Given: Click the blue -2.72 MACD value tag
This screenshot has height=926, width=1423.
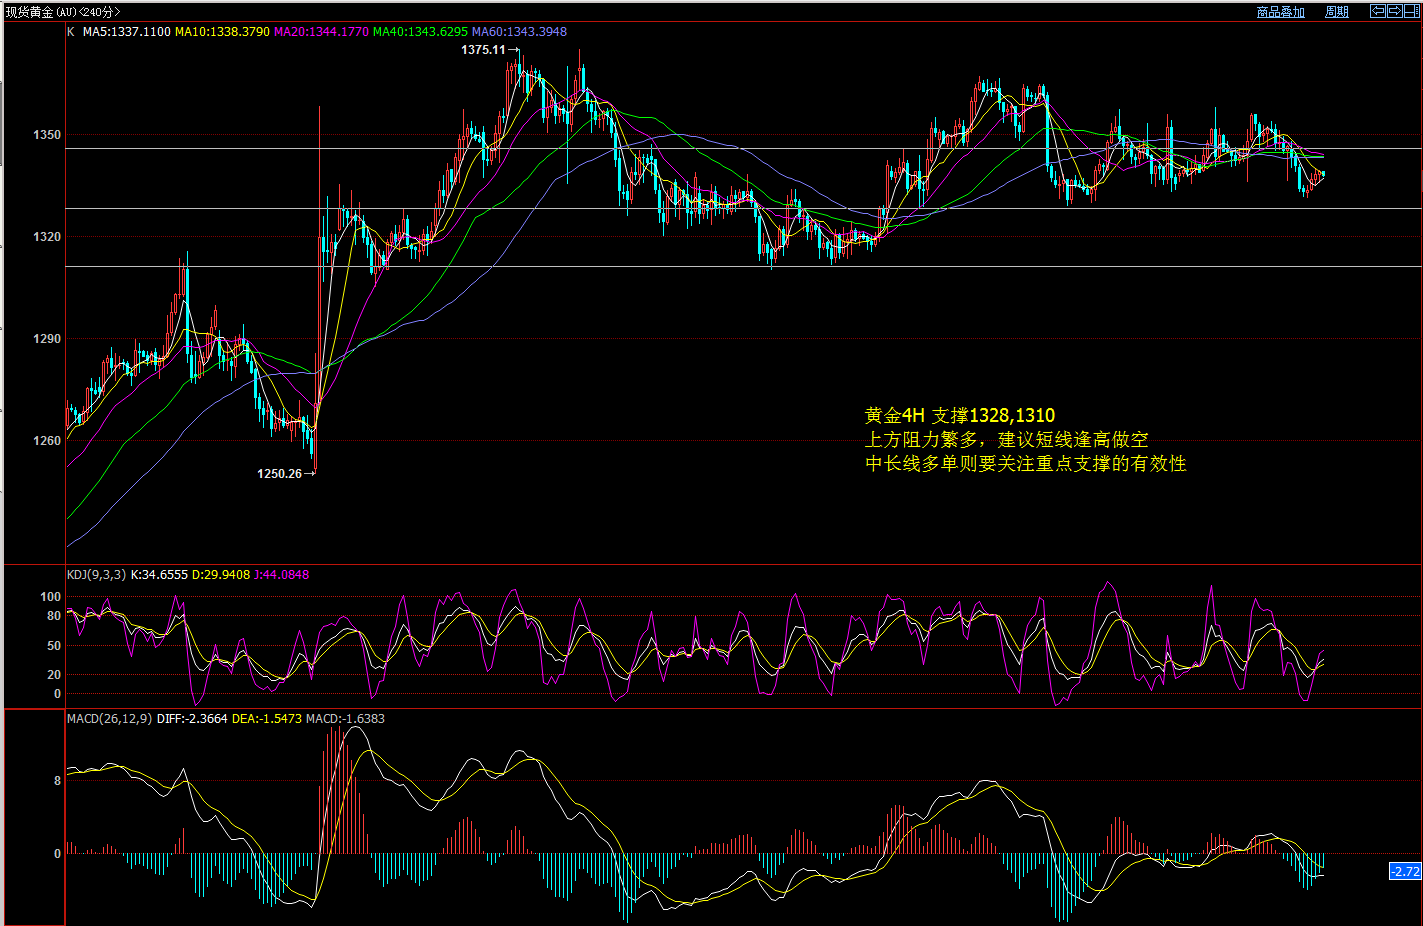Looking at the screenshot, I should coord(1404,872).
